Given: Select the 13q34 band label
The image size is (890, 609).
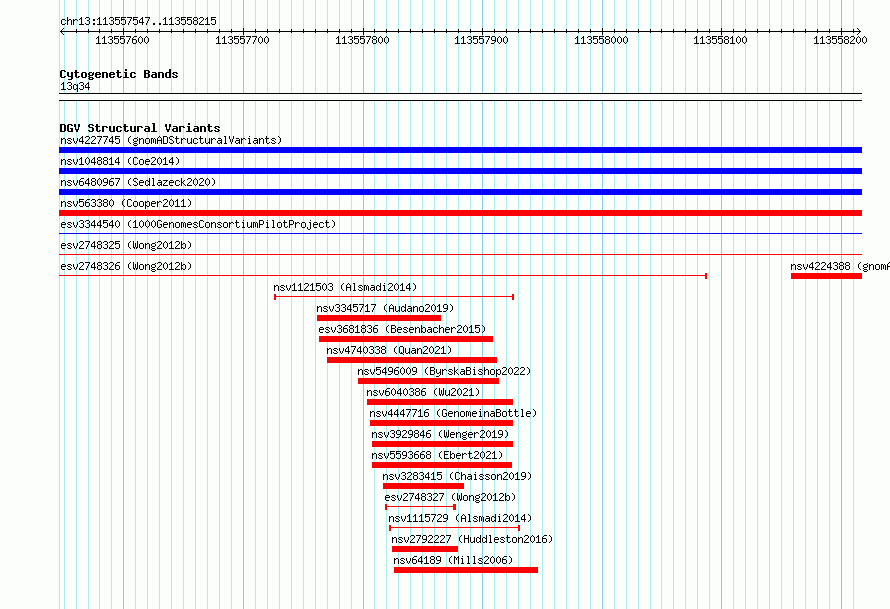Looking at the screenshot, I should click(x=75, y=86).
